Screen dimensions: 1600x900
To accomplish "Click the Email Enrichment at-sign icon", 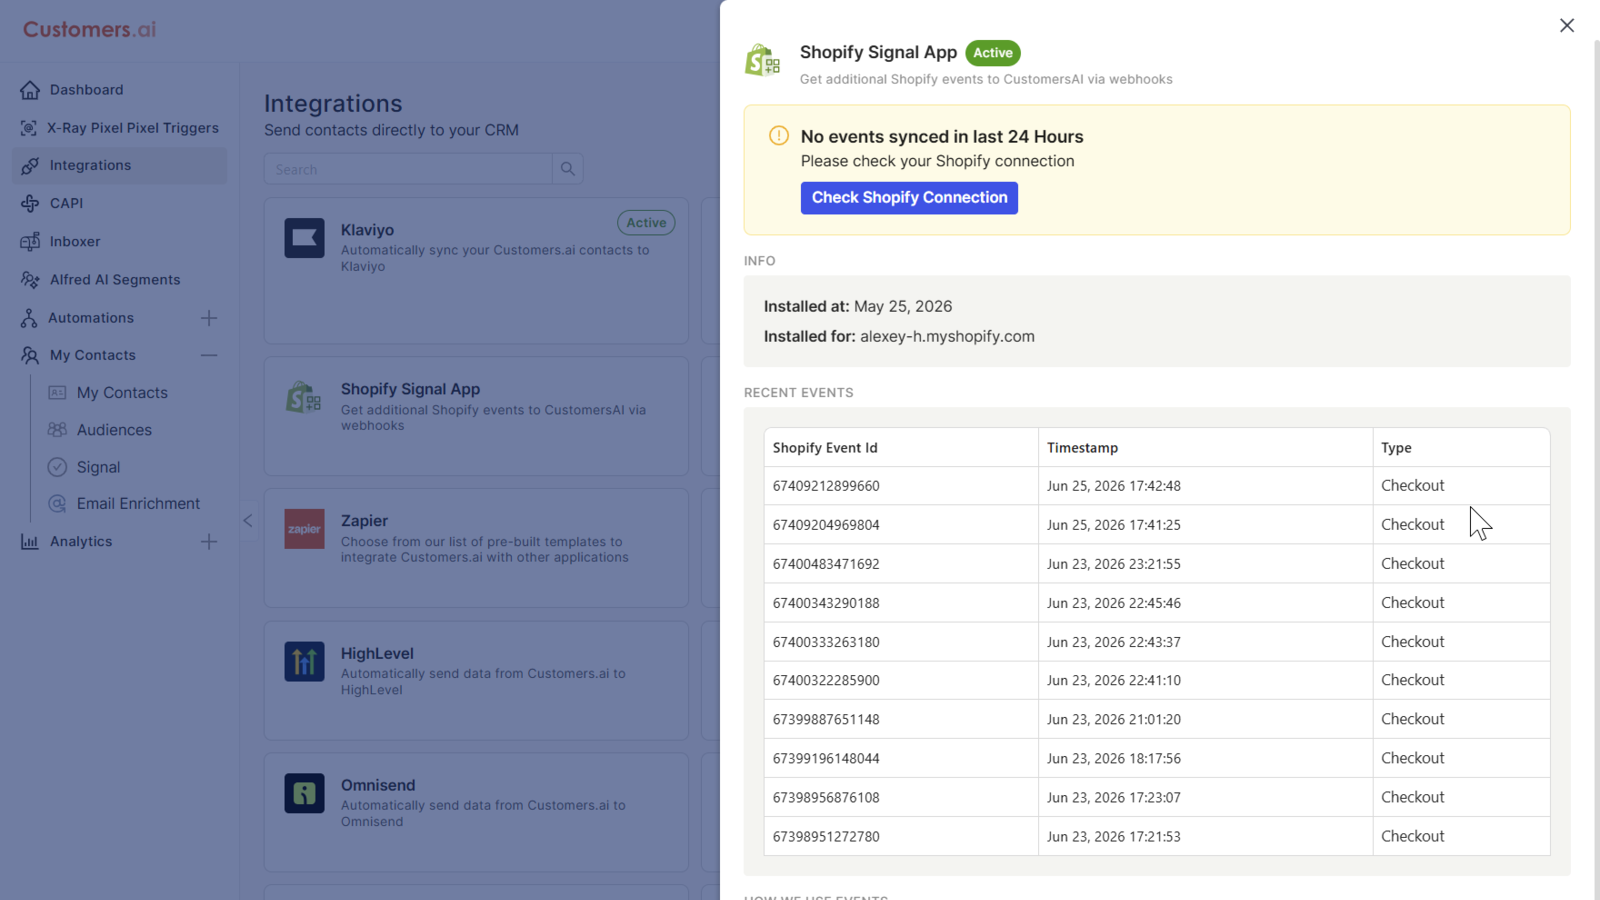I will (57, 504).
